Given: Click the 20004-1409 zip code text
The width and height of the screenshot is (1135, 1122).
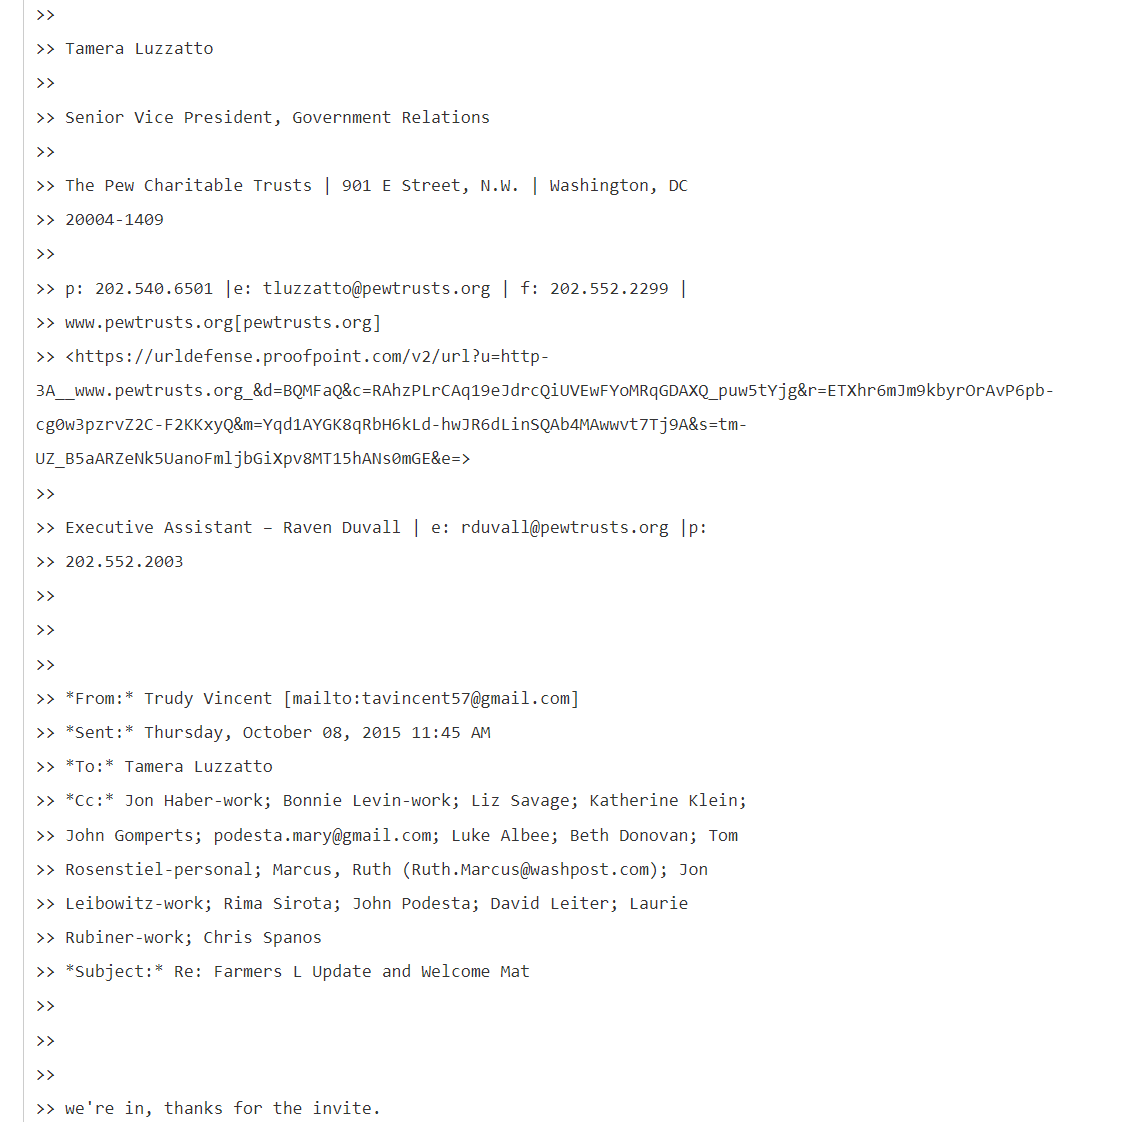Looking at the screenshot, I should (114, 219).
